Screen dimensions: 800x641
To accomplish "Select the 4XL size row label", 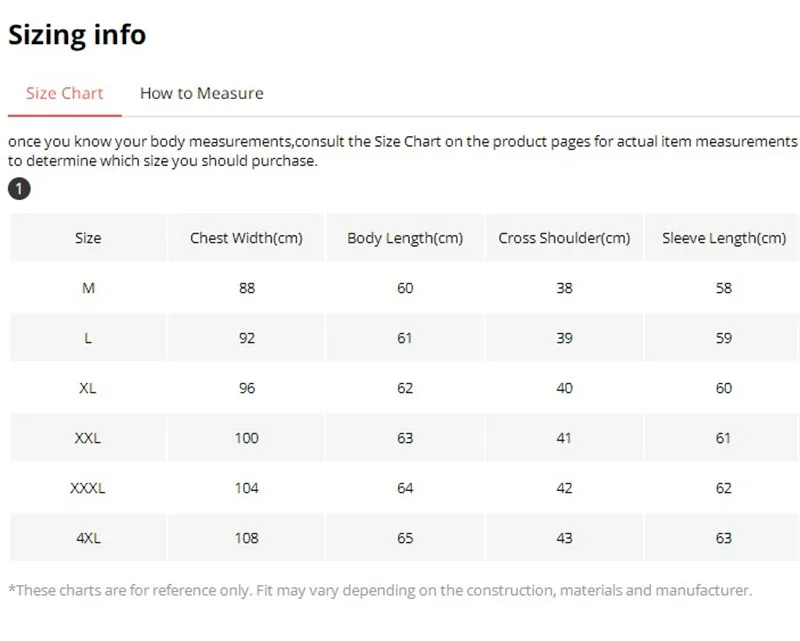I will (x=88, y=538).
